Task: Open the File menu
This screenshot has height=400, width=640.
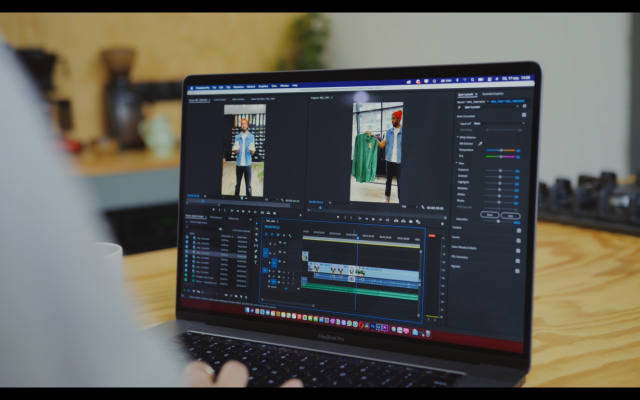Action: (214, 87)
